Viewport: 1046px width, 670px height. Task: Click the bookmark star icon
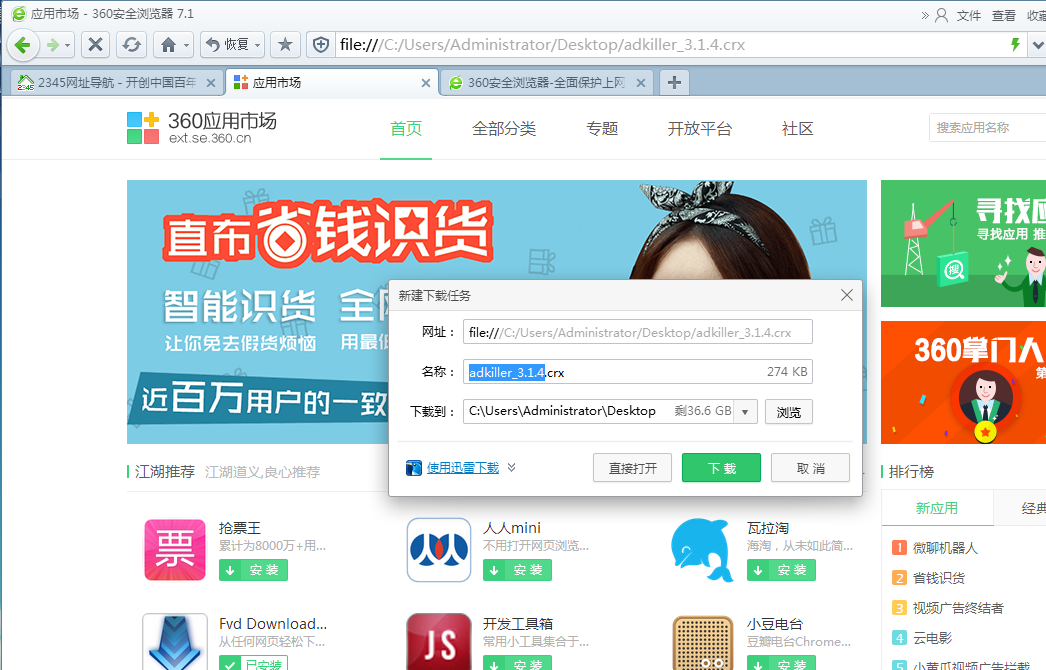285,45
